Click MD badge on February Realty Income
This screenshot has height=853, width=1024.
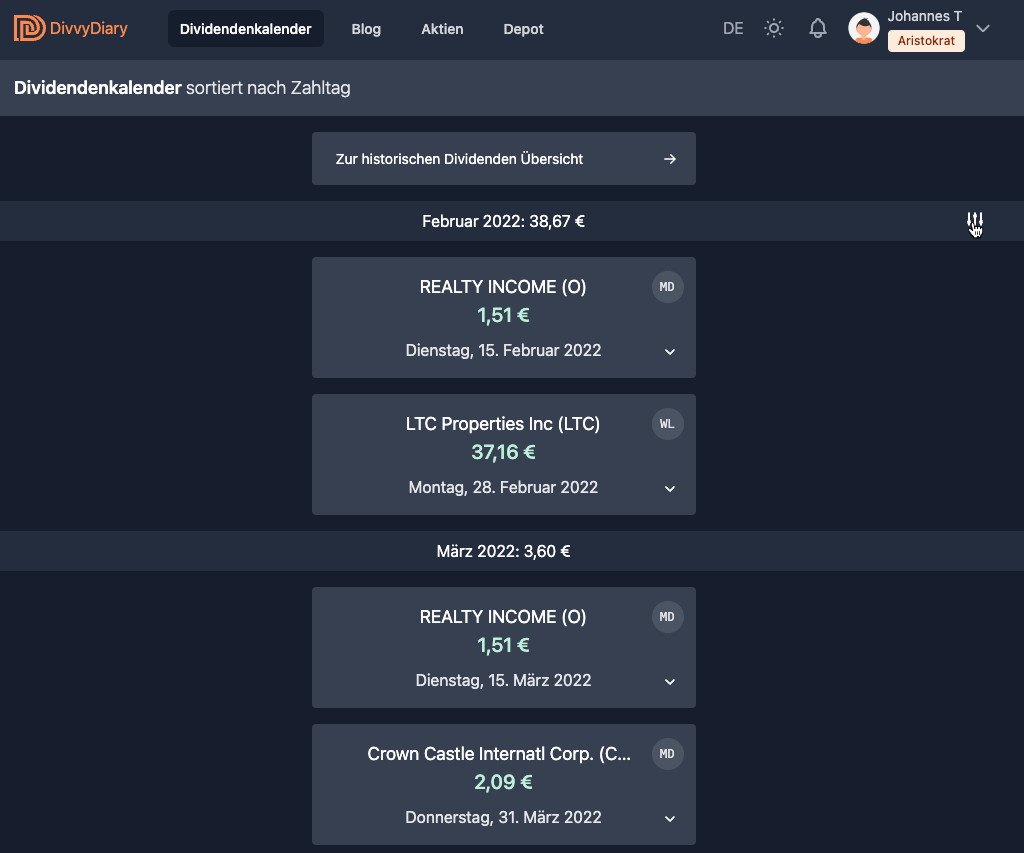pyautogui.click(x=667, y=287)
